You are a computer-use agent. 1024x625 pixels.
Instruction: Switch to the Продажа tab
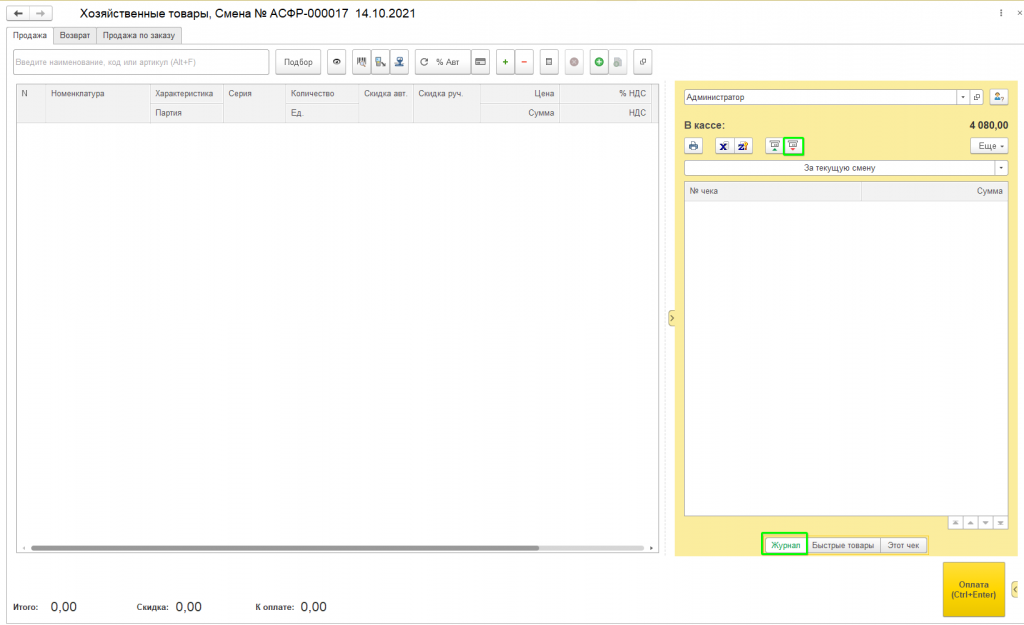(x=30, y=35)
